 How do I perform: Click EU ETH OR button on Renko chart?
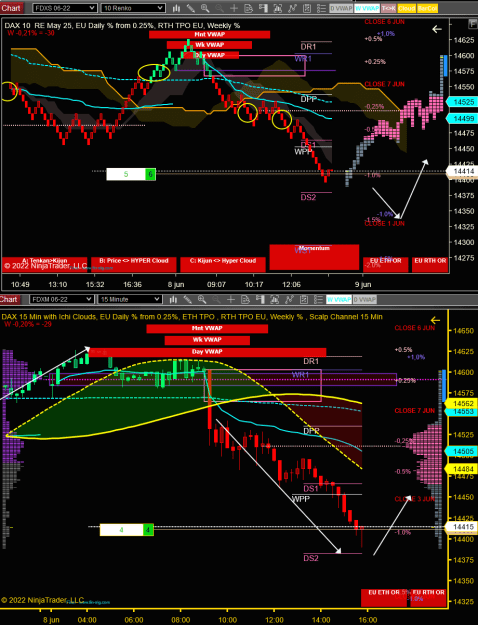coord(386,264)
